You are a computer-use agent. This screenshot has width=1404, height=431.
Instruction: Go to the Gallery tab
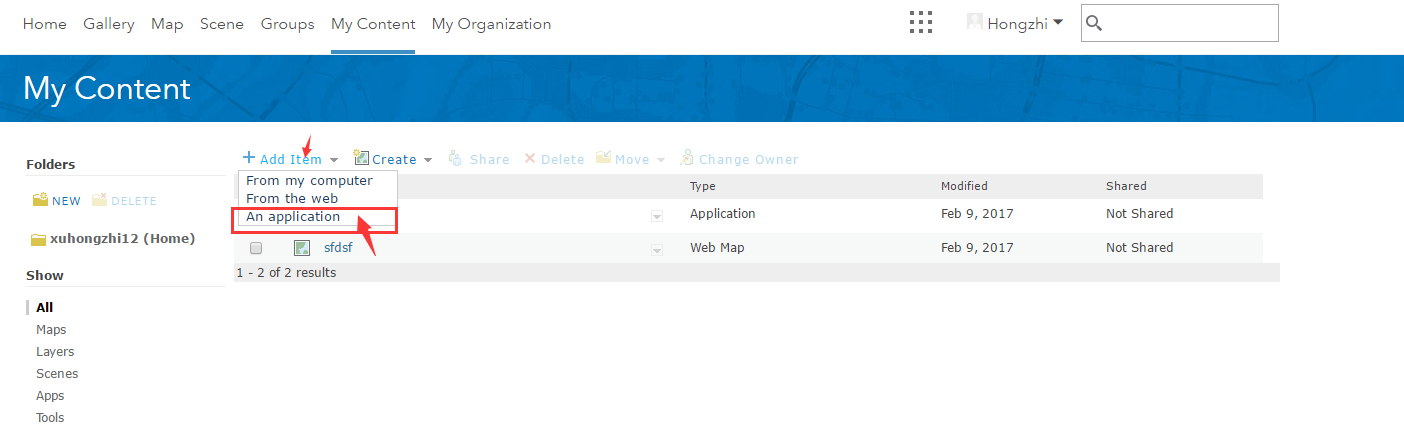tap(109, 24)
